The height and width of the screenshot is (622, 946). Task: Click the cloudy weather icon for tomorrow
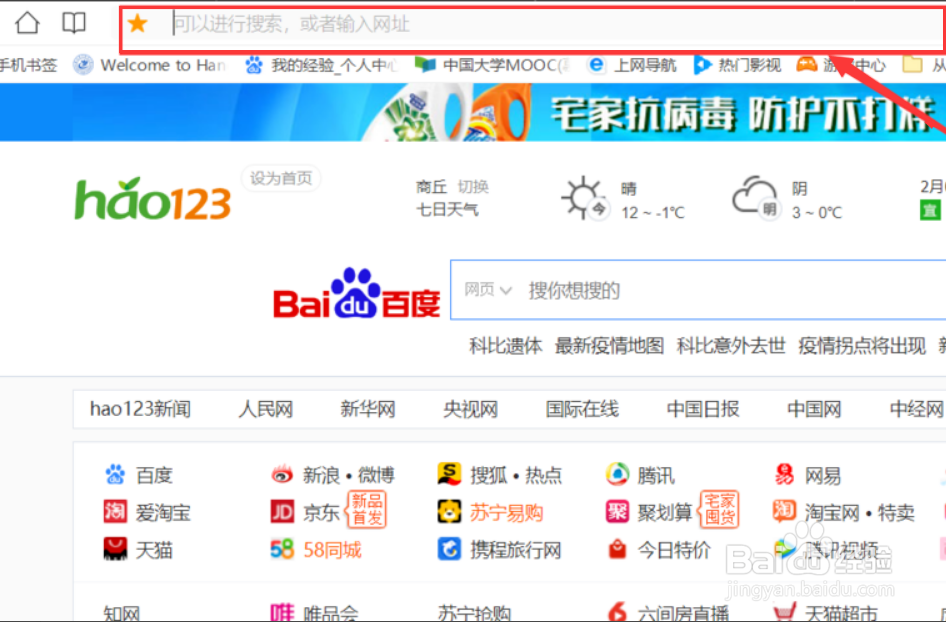click(755, 198)
